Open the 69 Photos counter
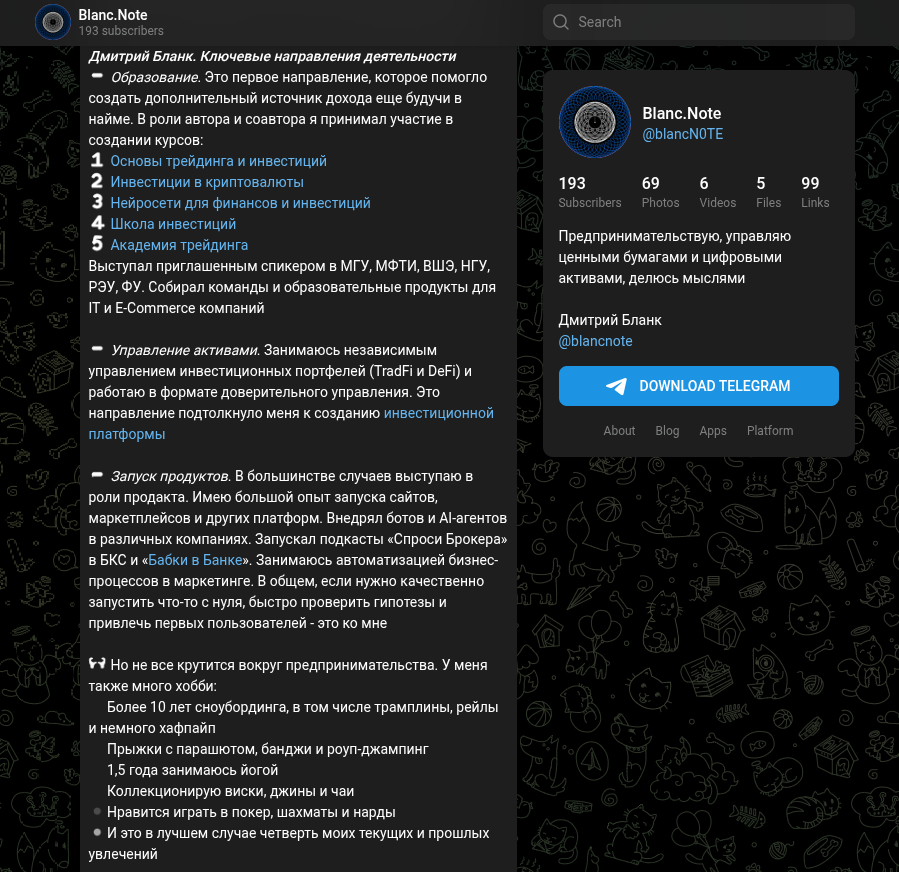The width and height of the screenshot is (899, 872). [x=660, y=192]
